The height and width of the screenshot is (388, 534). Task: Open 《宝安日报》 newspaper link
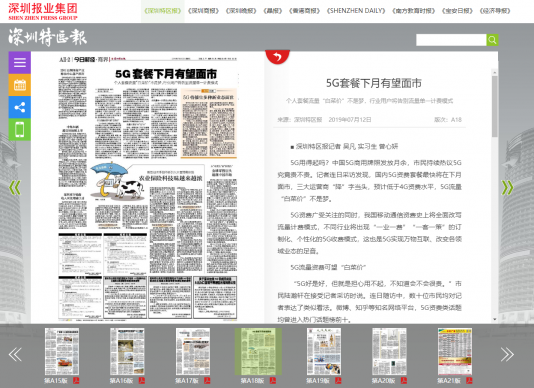point(457,11)
